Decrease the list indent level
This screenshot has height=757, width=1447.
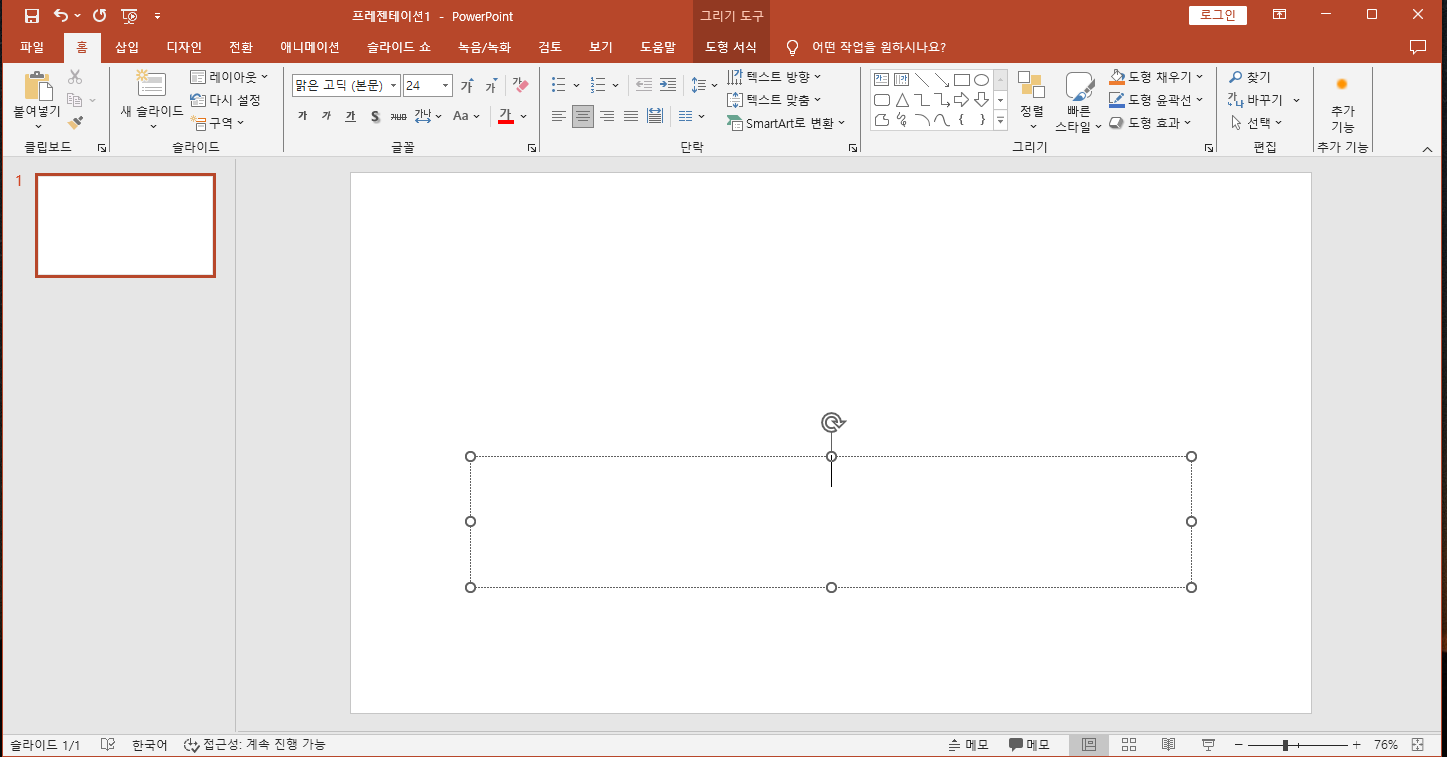tap(644, 85)
